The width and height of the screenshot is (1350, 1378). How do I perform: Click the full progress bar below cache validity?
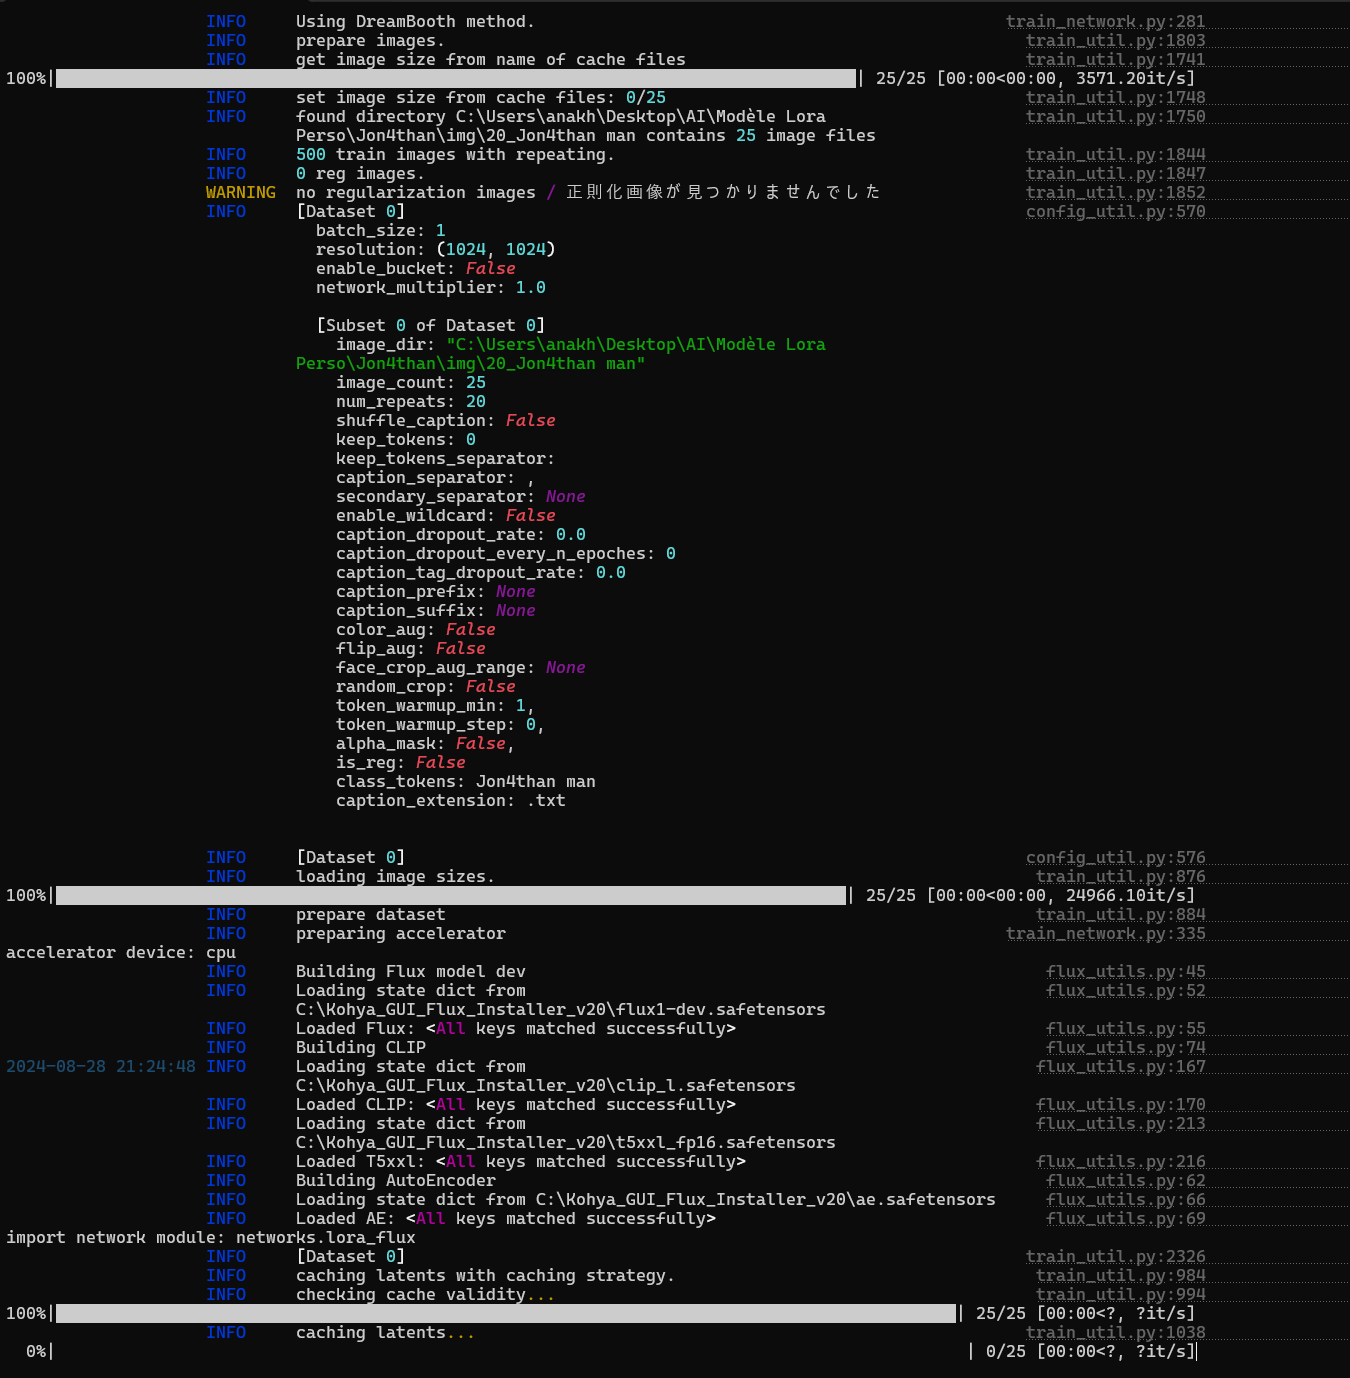click(x=506, y=1313)
